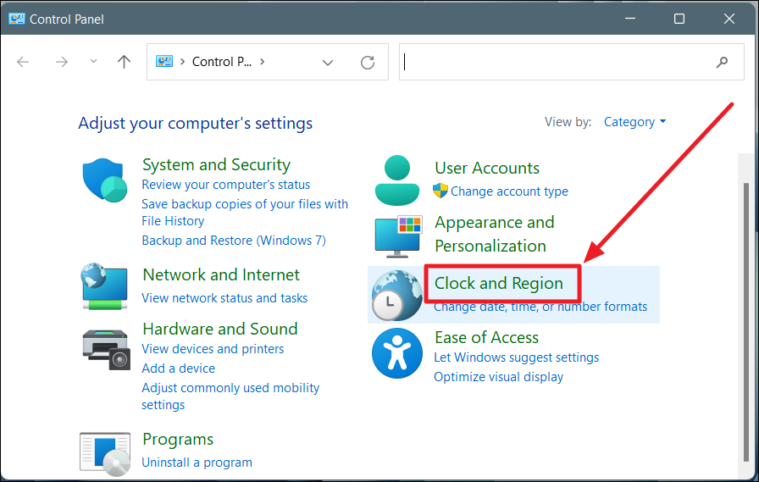
Task: Open the Clock and Region heading
Action: tap(499, 283)
